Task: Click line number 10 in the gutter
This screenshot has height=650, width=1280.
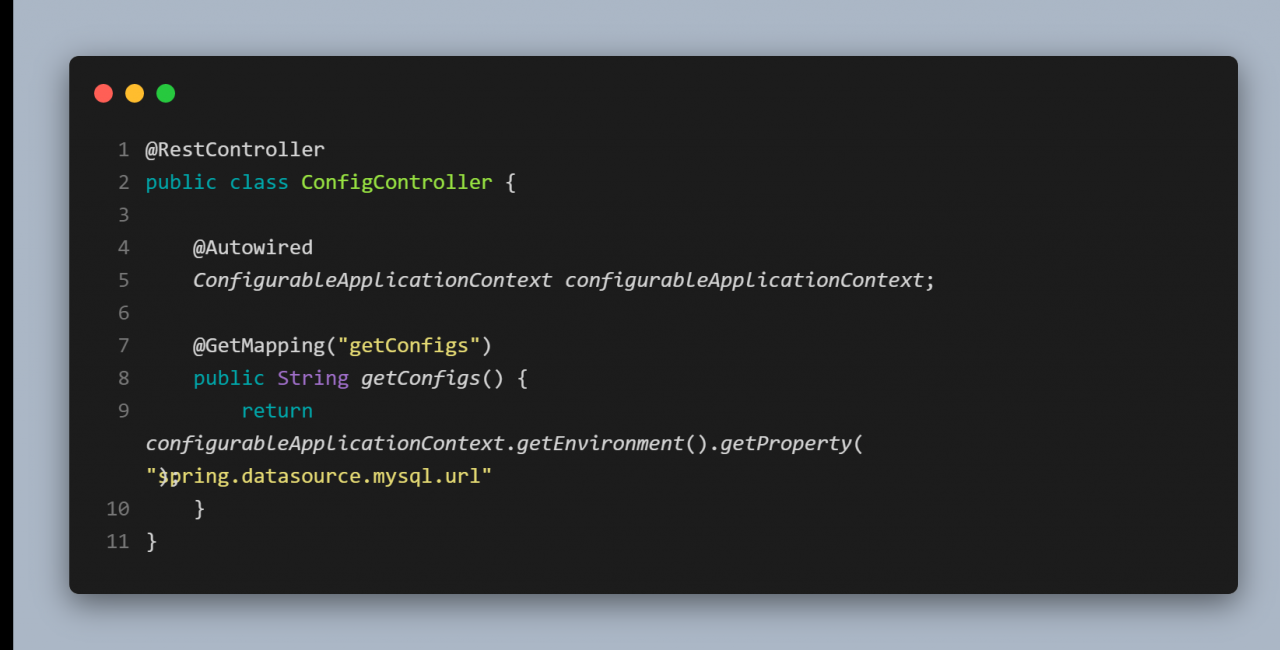Action: (x=118, y=508)
